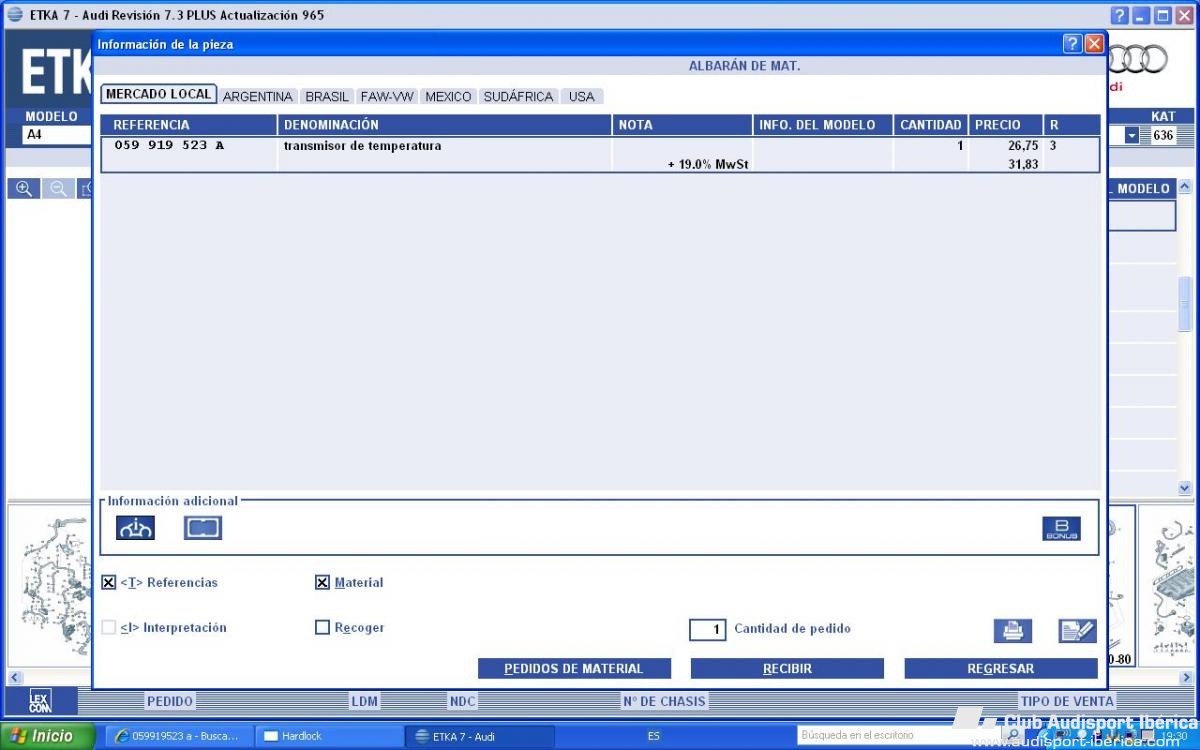Close the Información de la pieza dialog
Screen dimensions: 1200x750
coord(1094,44)
